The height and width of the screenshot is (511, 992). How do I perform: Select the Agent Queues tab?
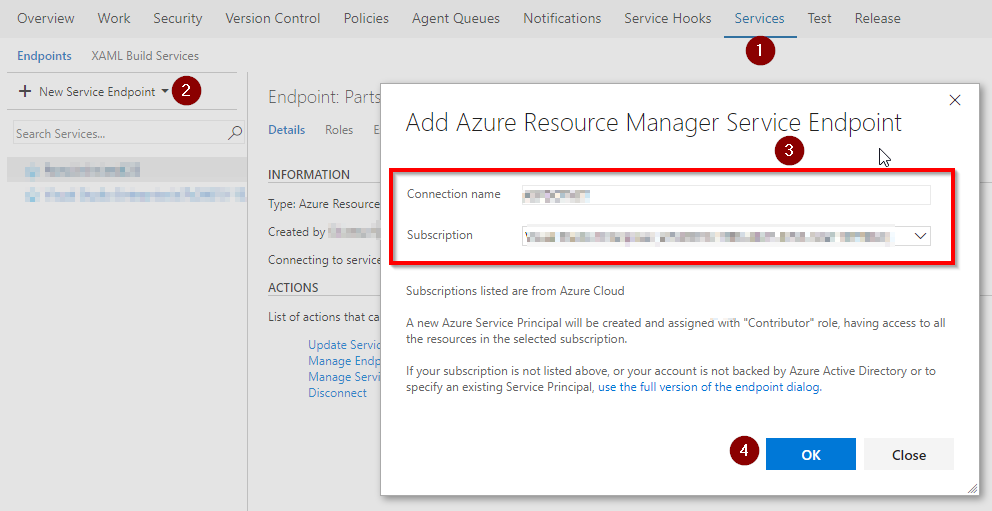[456, 18]
